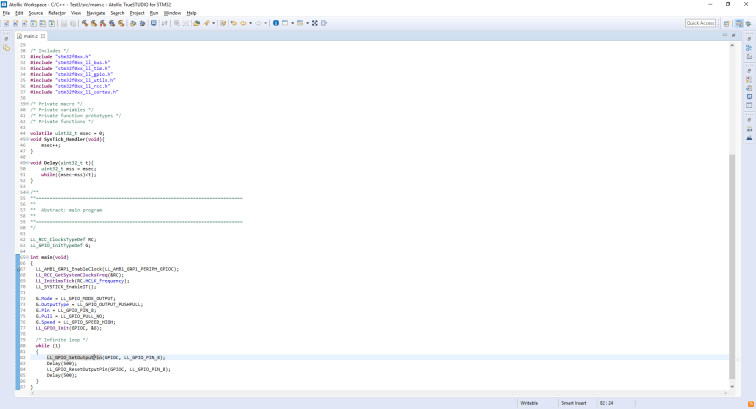756x409 pixels.
Task: Select the main.c editor tab
Action: pyautogui.click(x=30, y=36)
